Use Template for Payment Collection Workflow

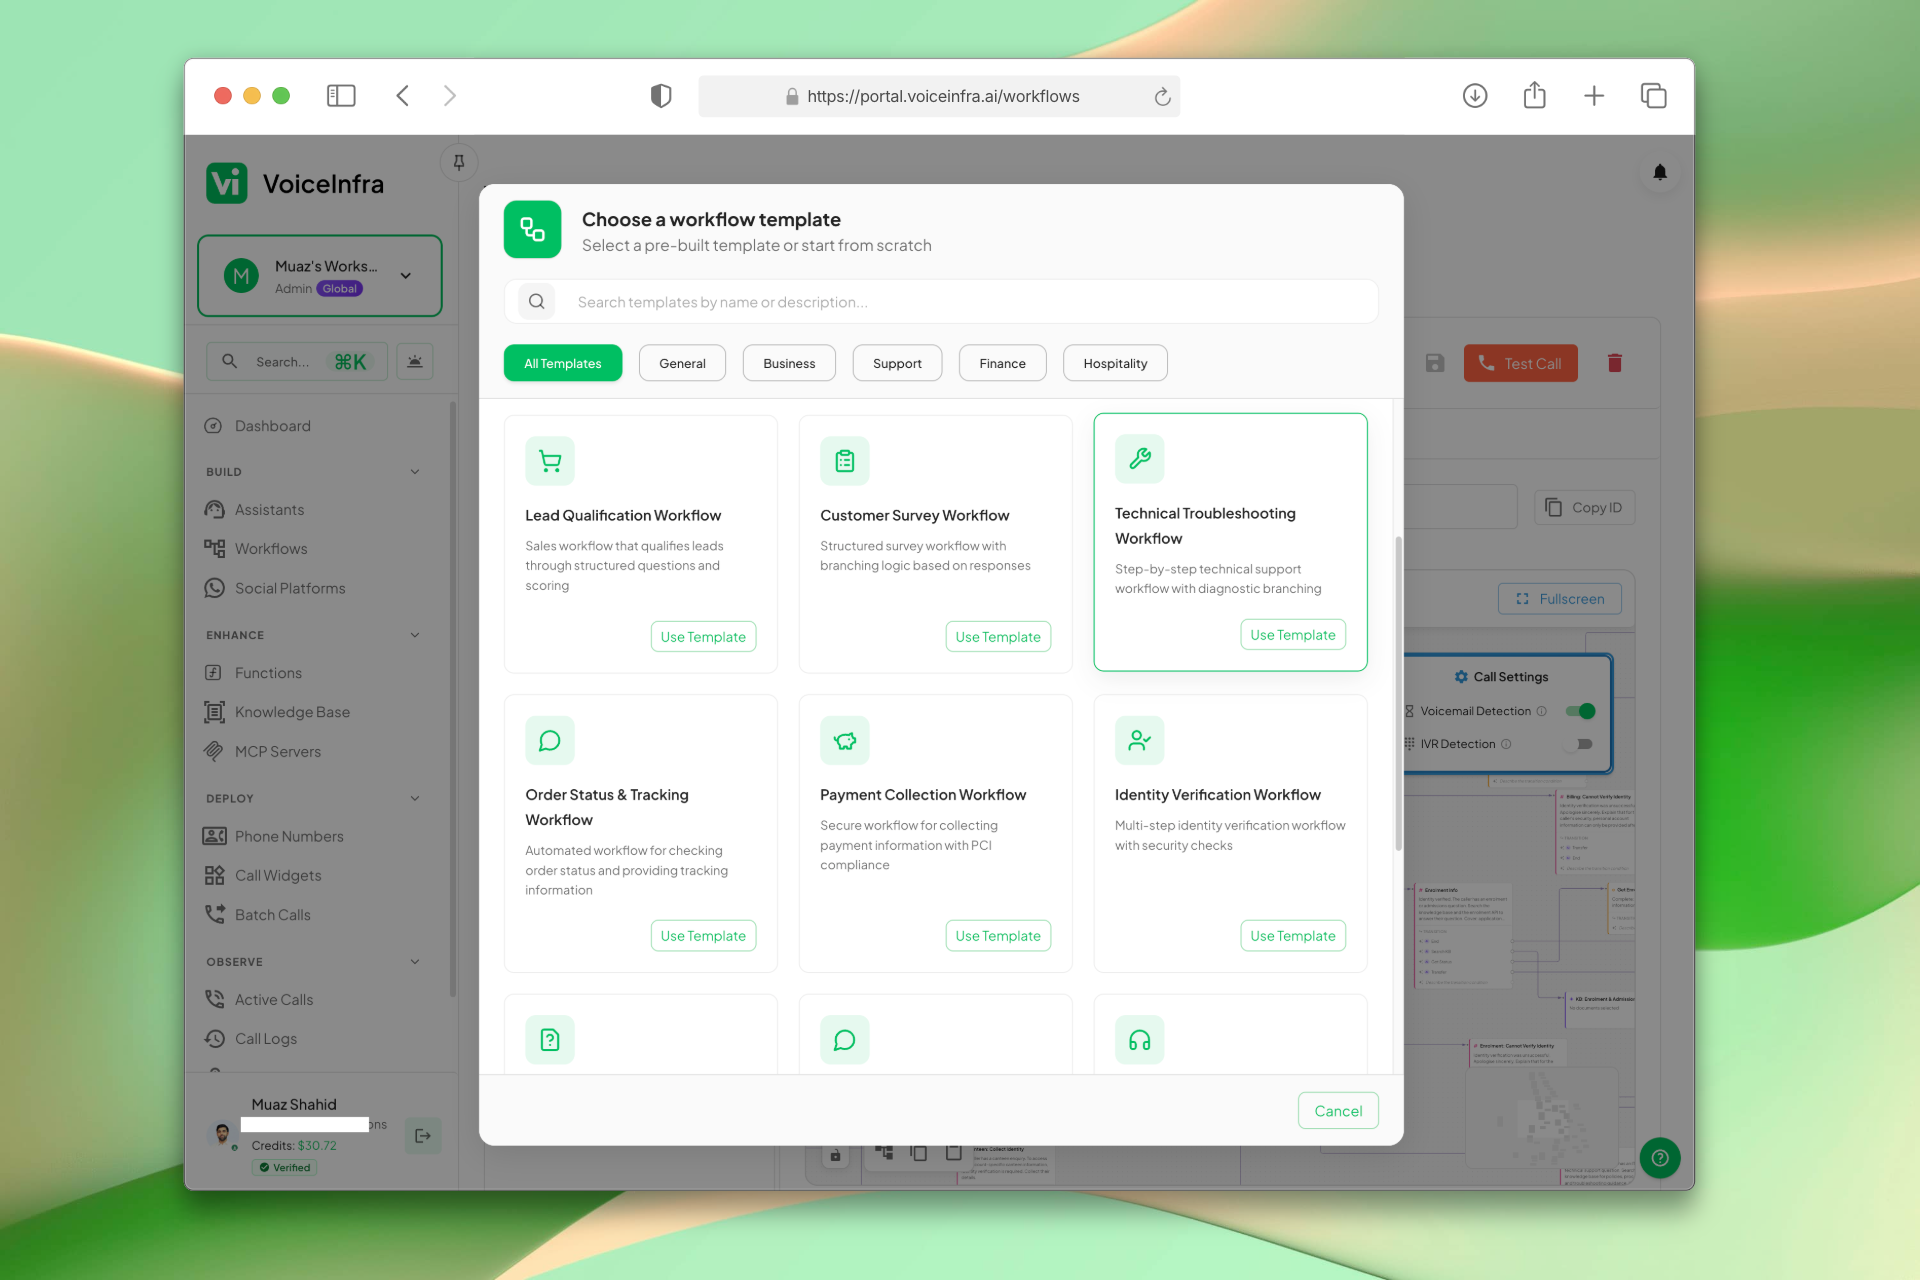pos(998,936)
